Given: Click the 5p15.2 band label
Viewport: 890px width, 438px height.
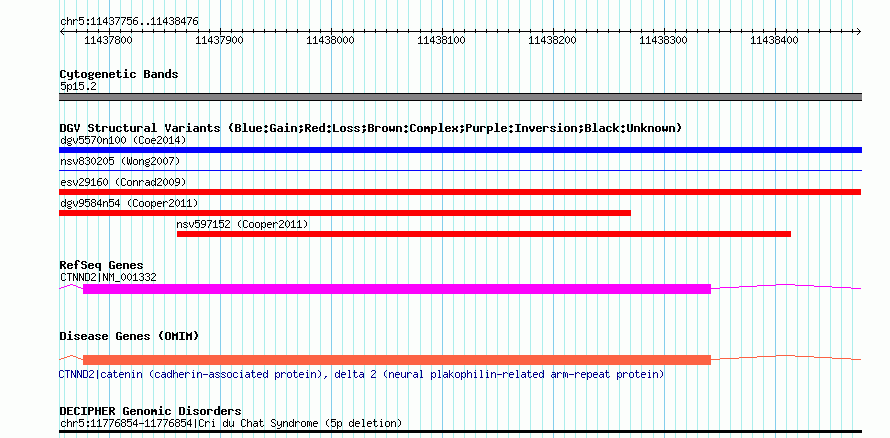Looking at the screenshot, I should [77, 87].
